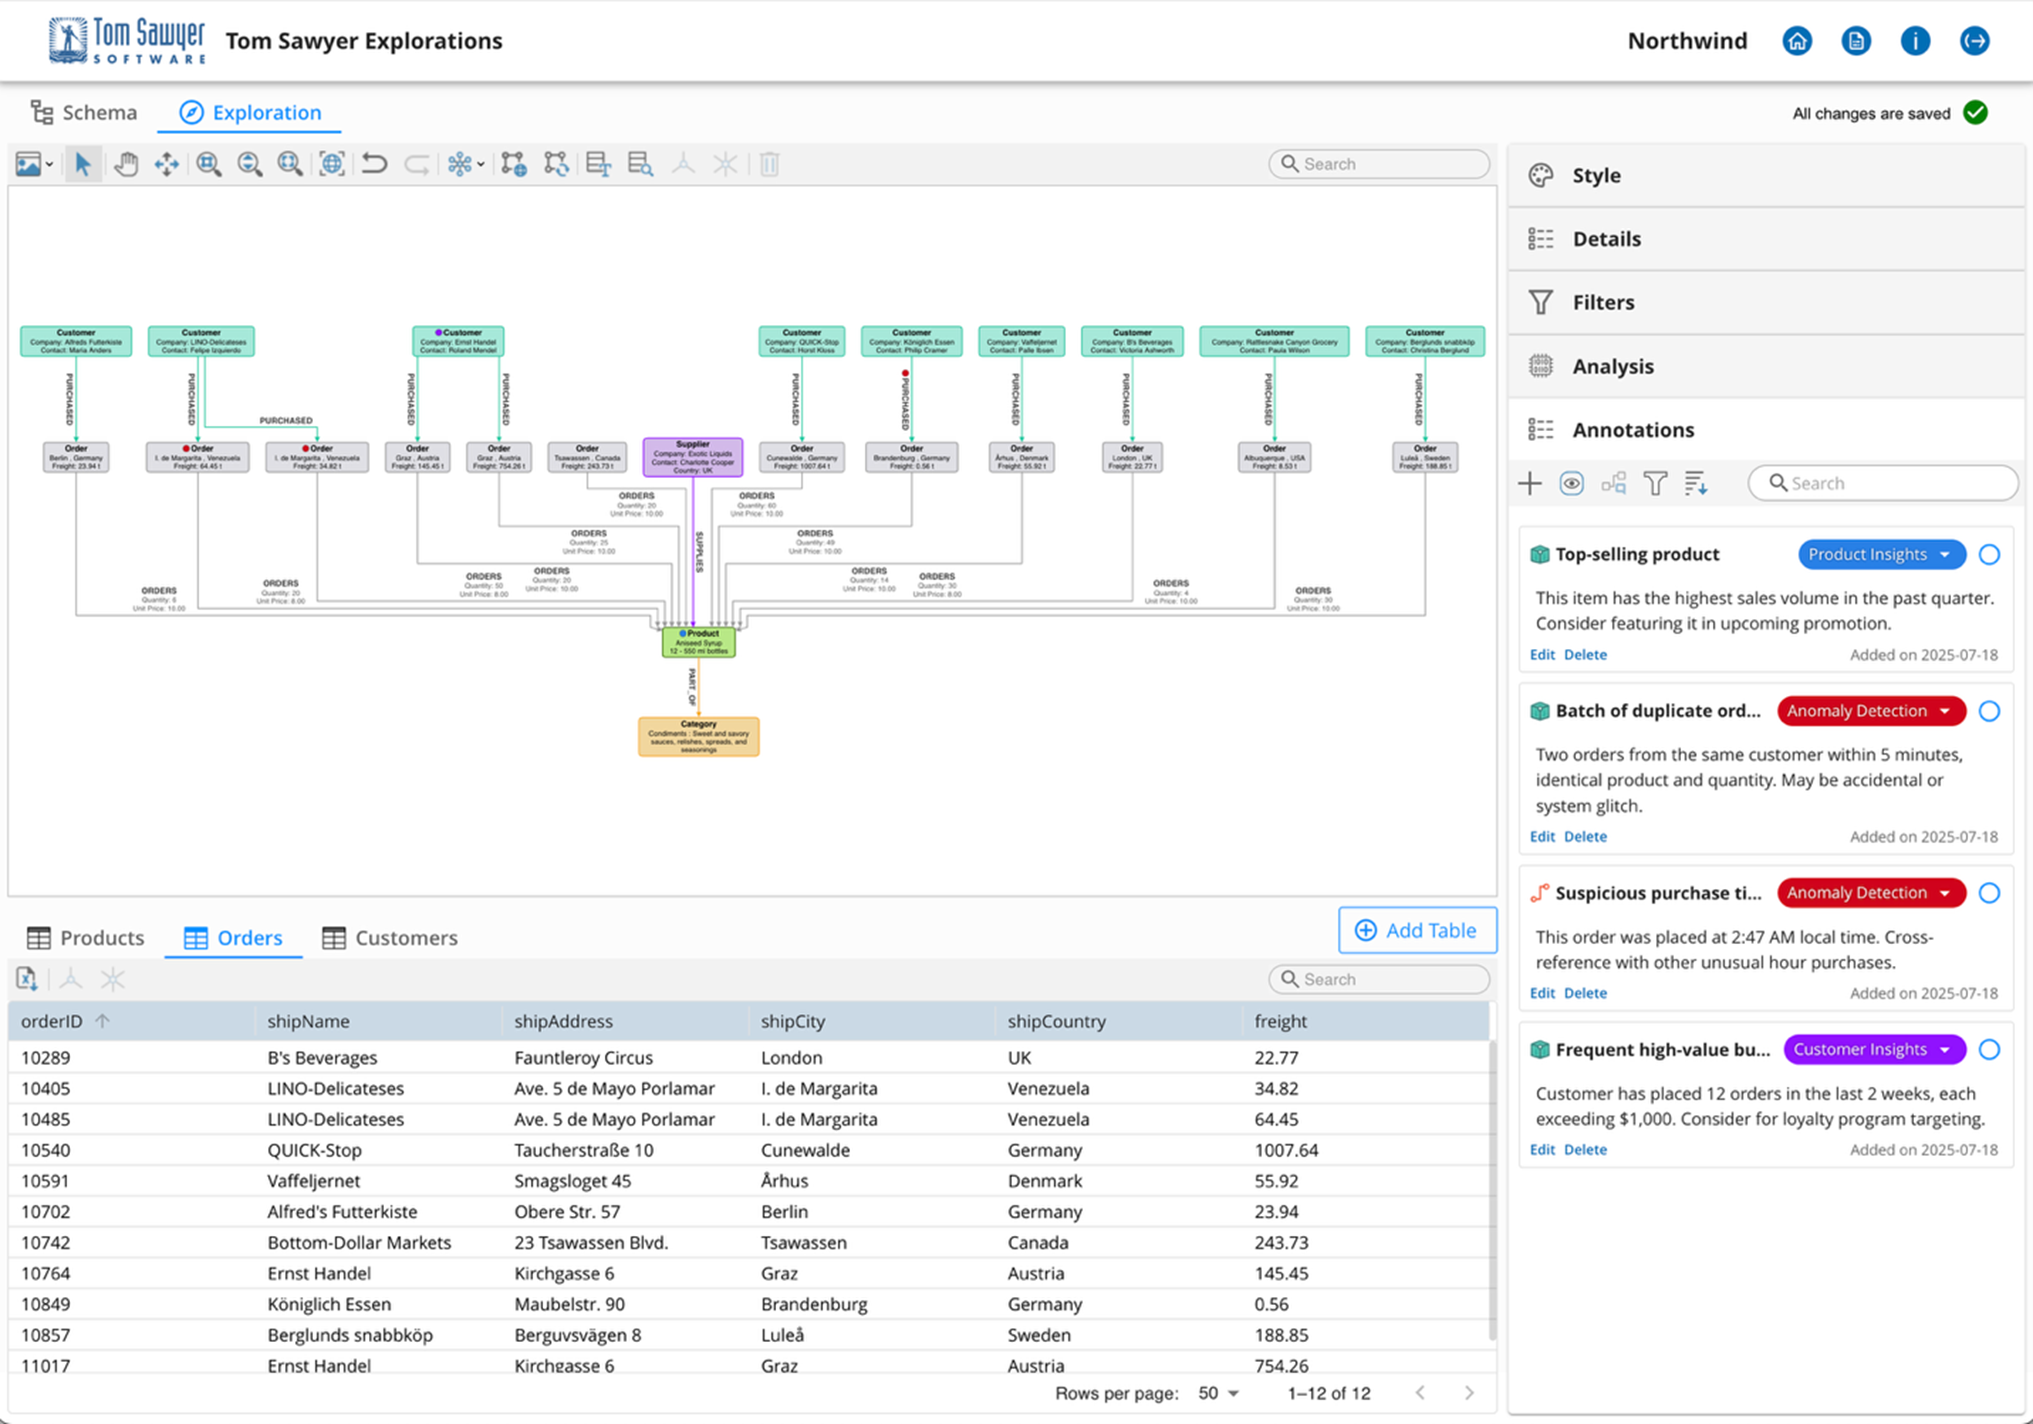Click the annotations filter funnel icon

pyautogui.click(x=1655, y=484)
